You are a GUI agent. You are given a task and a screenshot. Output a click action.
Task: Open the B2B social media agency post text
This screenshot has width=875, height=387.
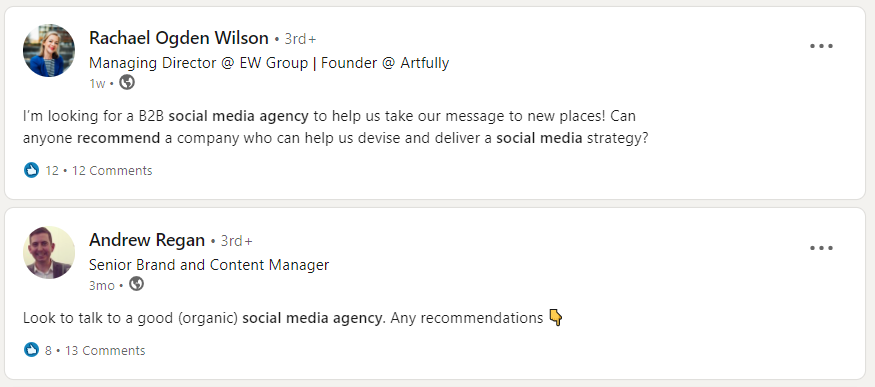(335, 127)
